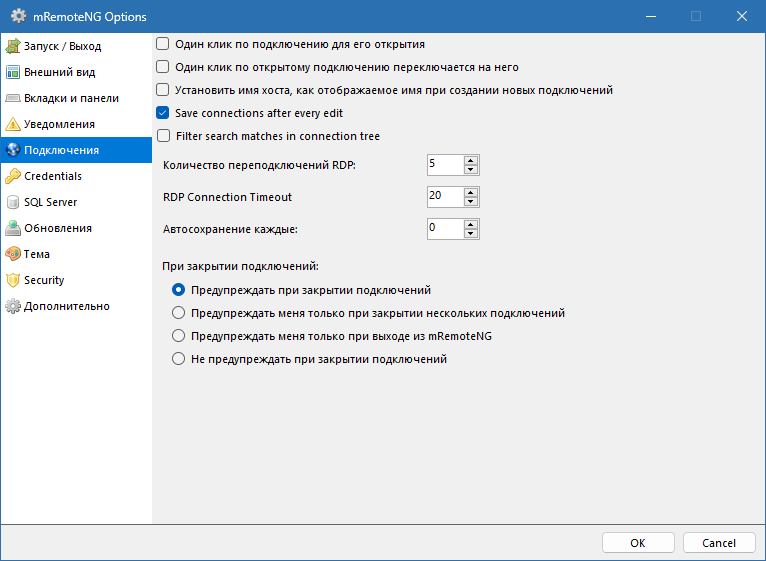Click the Запуск / Выход sidebar icon
The width and height of the screenshot is (766, 561).
pos(13,46)
